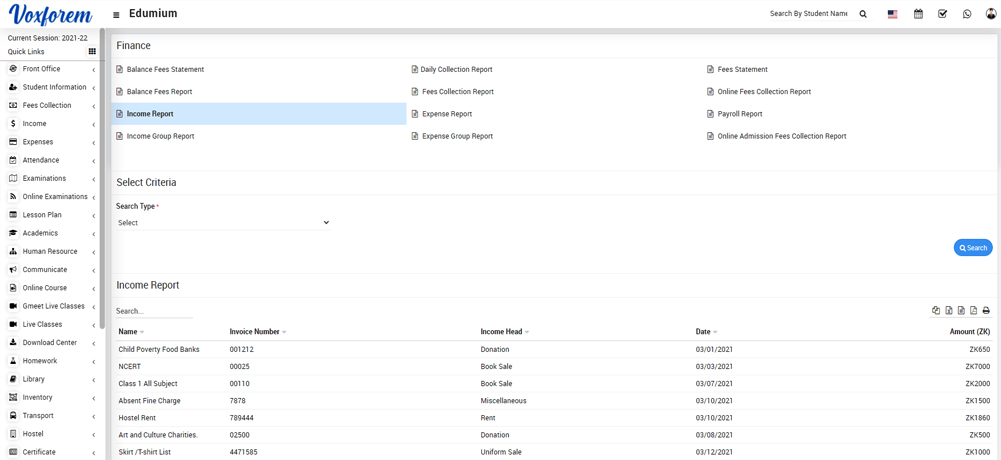This screenshot has height=460, width=1001.
Task: Open Examinations in the sidebar
Action: pyautogui.click(x=44, y=178)
